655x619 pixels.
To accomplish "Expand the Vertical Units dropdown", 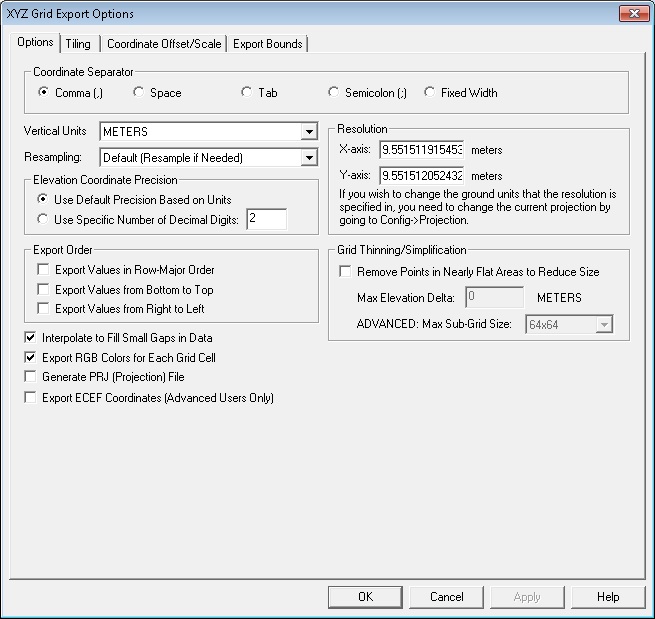I will tap(309, 132).
